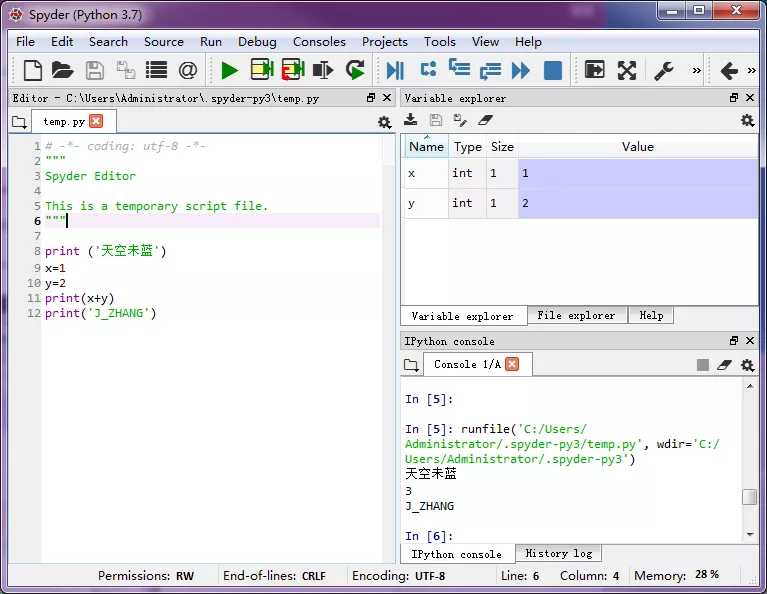Switch to History log tab

pyautogui.click(x=559, y=553)
